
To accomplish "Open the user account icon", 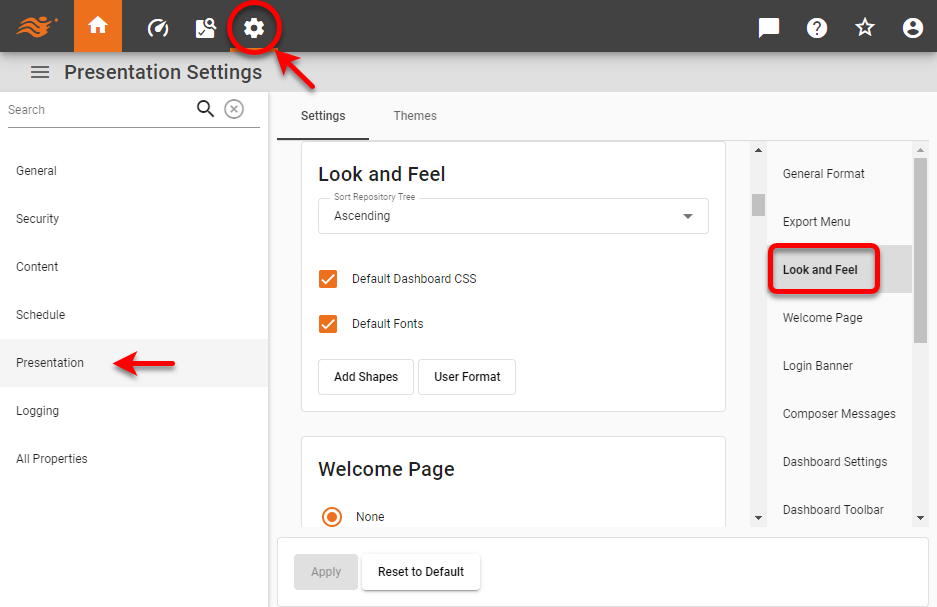I will point(912,28).
